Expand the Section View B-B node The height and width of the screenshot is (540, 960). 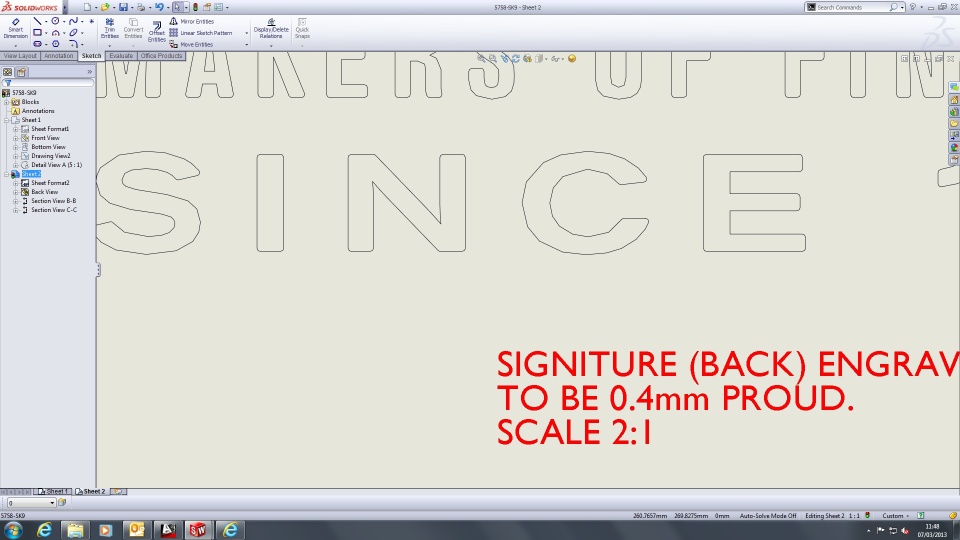[15, 201]
